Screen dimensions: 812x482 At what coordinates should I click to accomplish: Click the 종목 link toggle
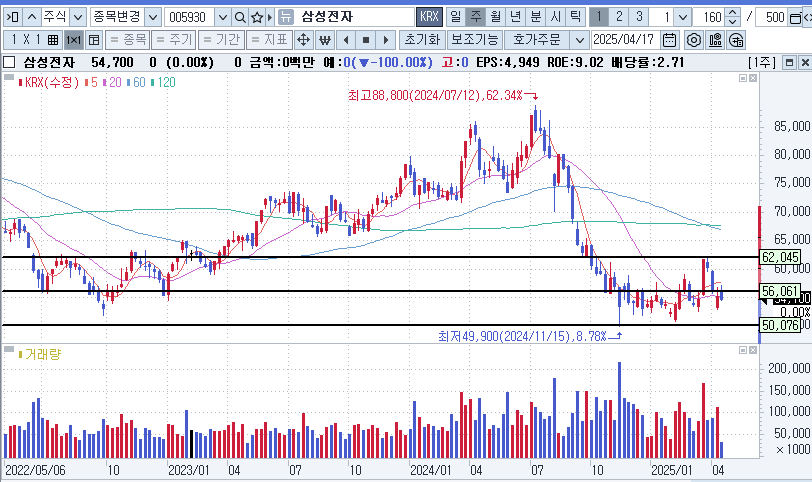(128, 40)
